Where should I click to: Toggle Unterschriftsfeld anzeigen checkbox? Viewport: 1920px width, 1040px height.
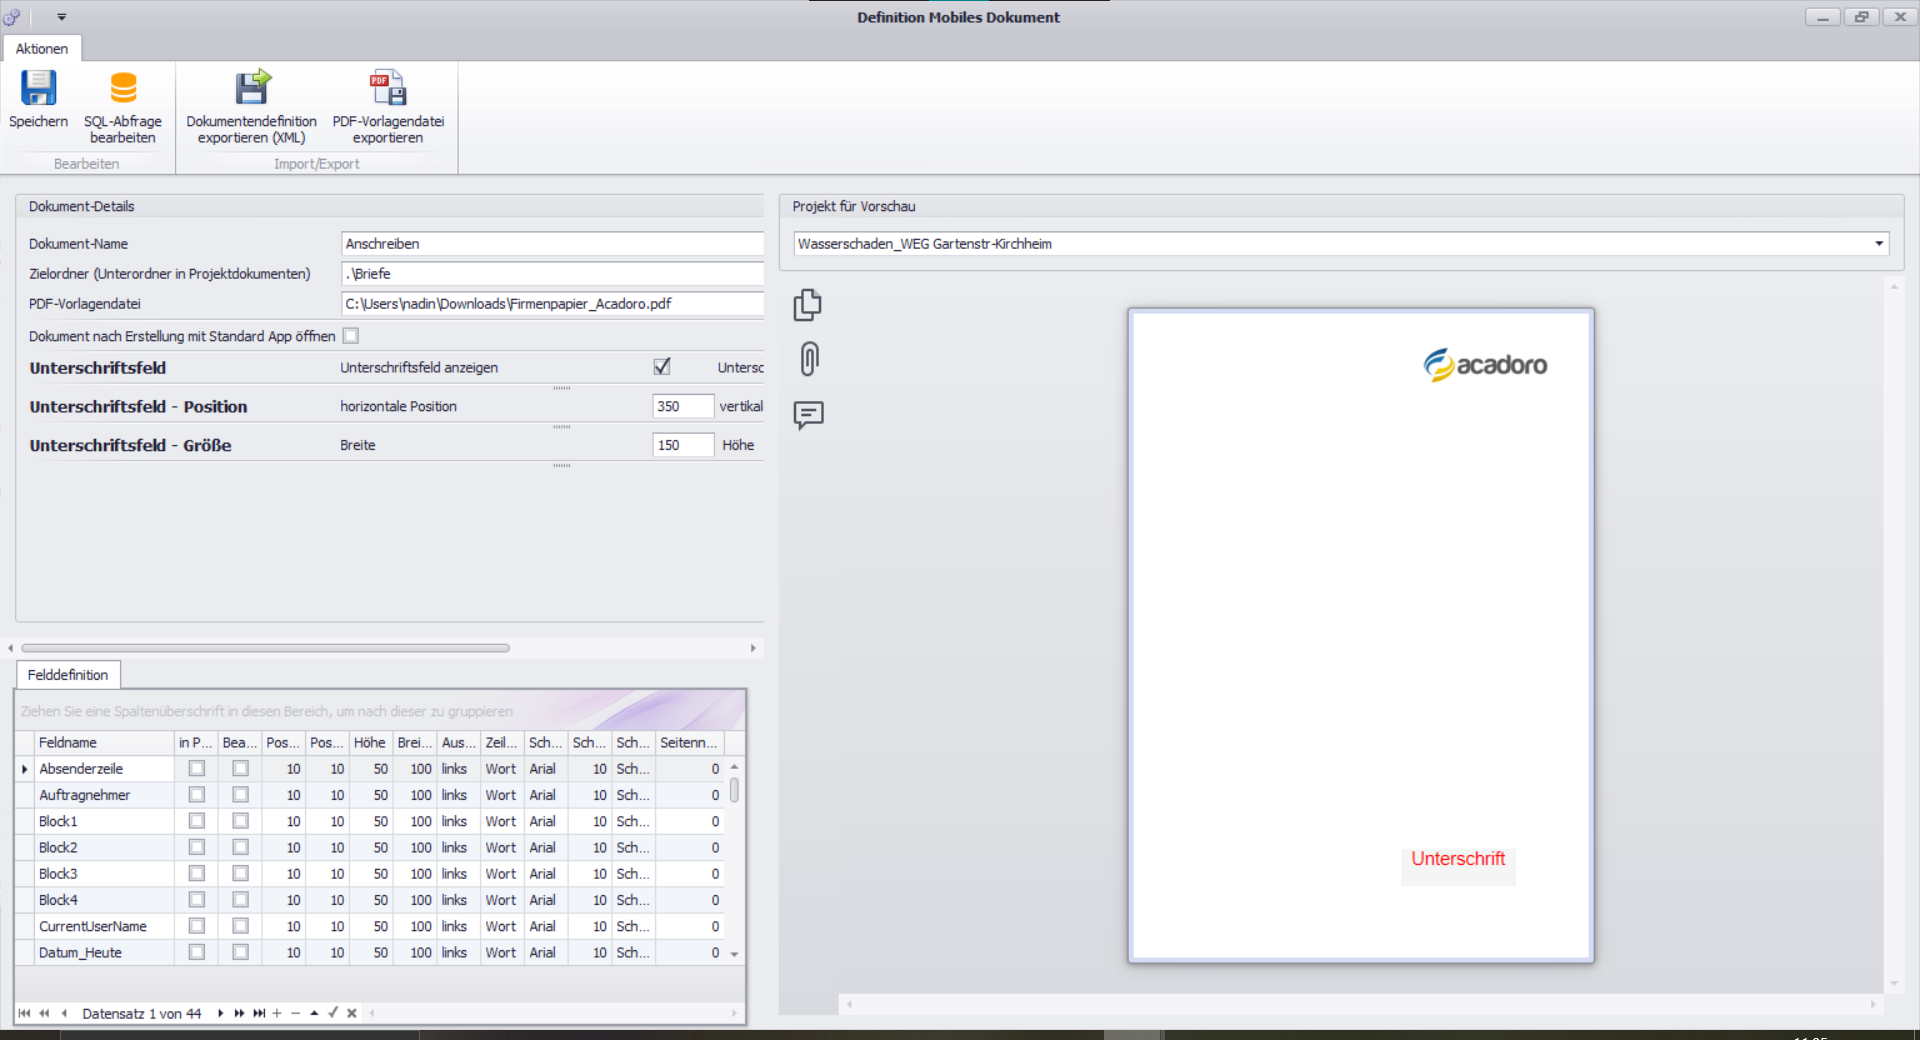[662, 367]
